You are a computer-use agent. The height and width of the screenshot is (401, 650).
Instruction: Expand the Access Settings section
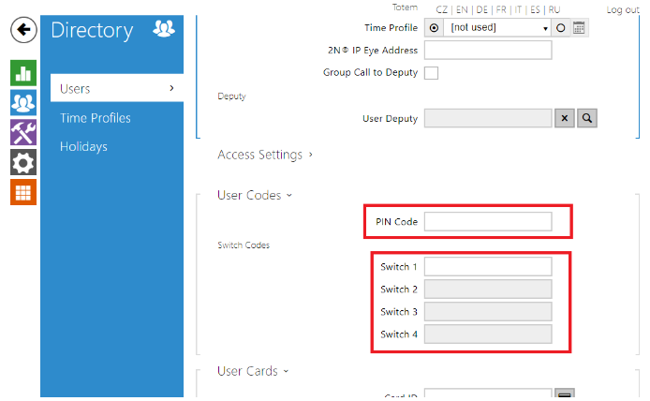click(x=264, y=155)
